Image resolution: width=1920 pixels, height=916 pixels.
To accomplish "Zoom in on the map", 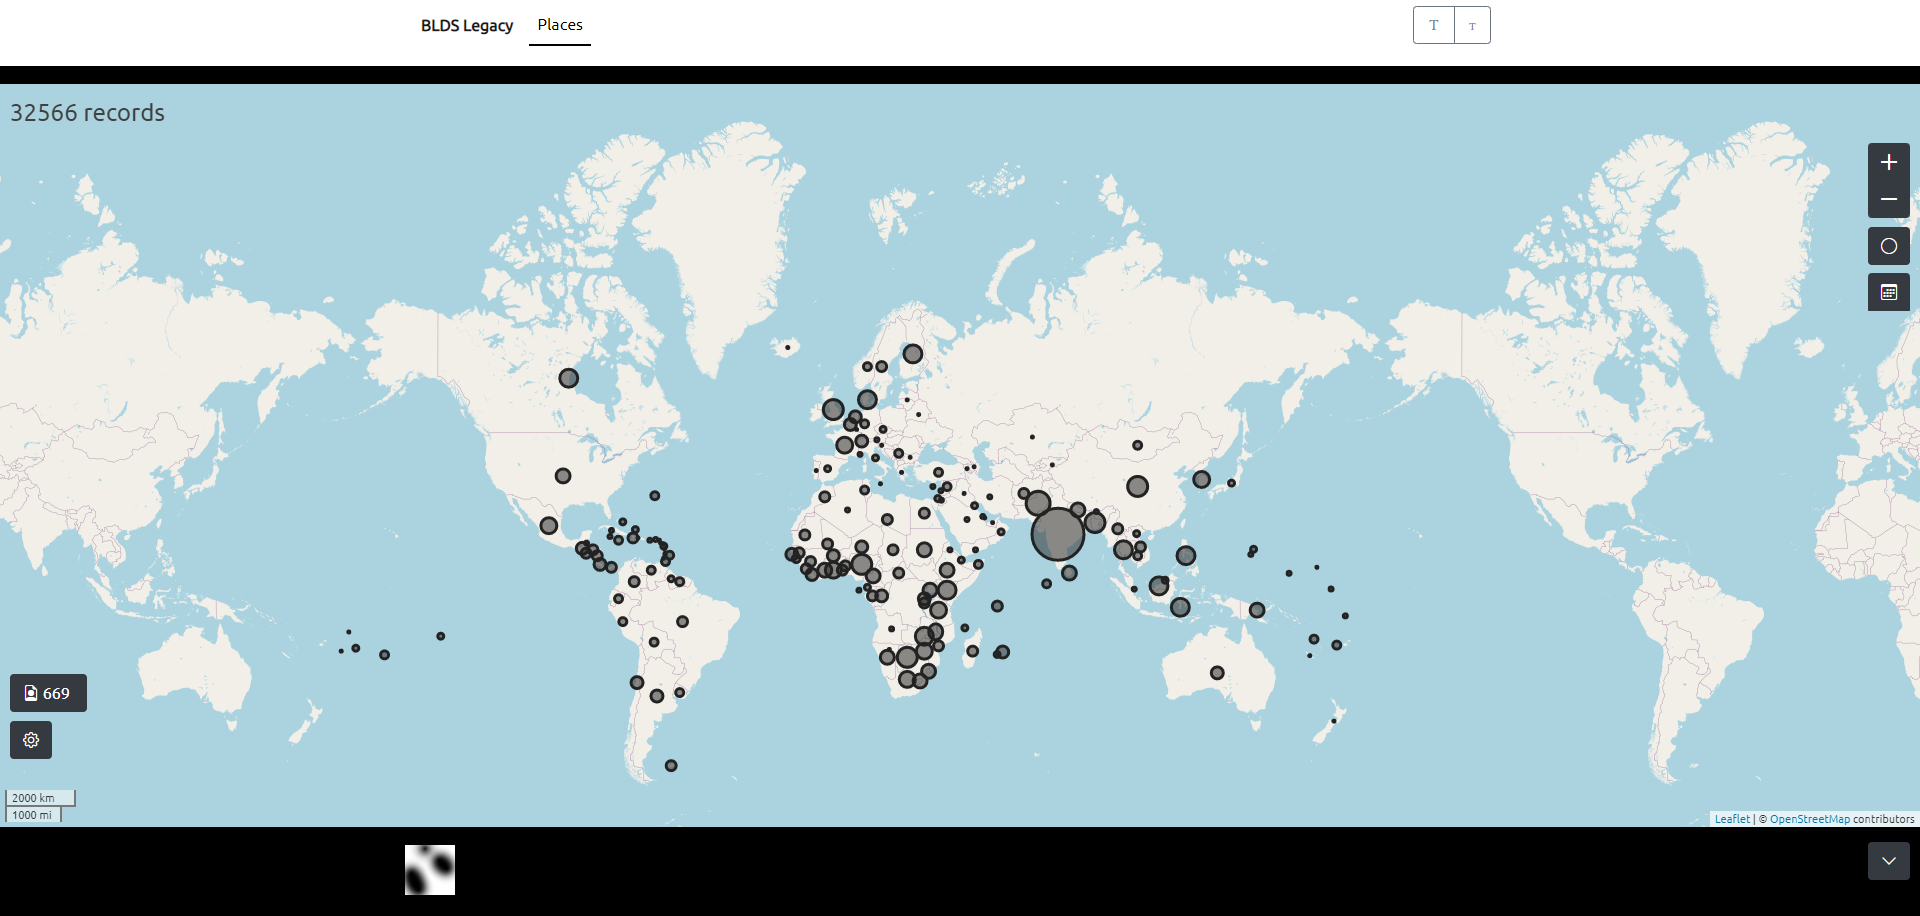I will point(1888,161).
